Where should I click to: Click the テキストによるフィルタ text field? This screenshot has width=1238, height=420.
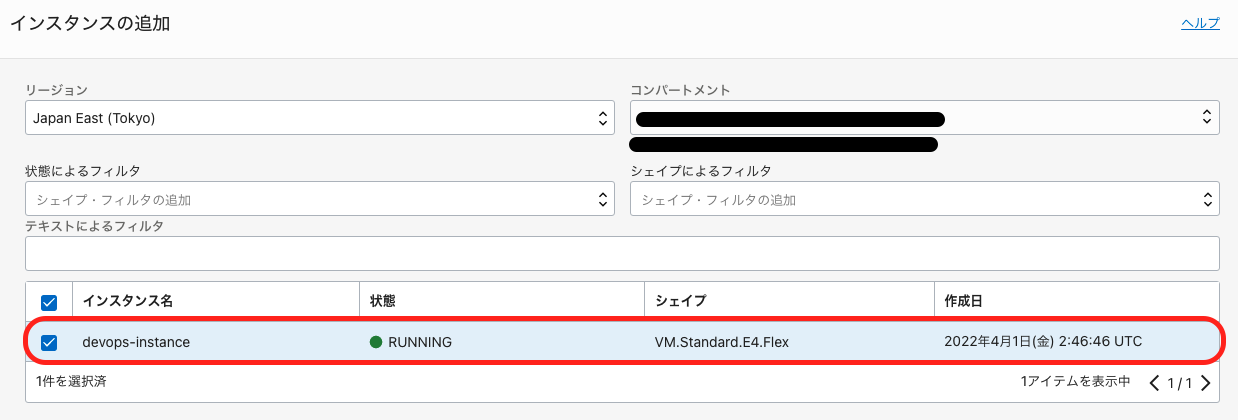pos(621,253)
